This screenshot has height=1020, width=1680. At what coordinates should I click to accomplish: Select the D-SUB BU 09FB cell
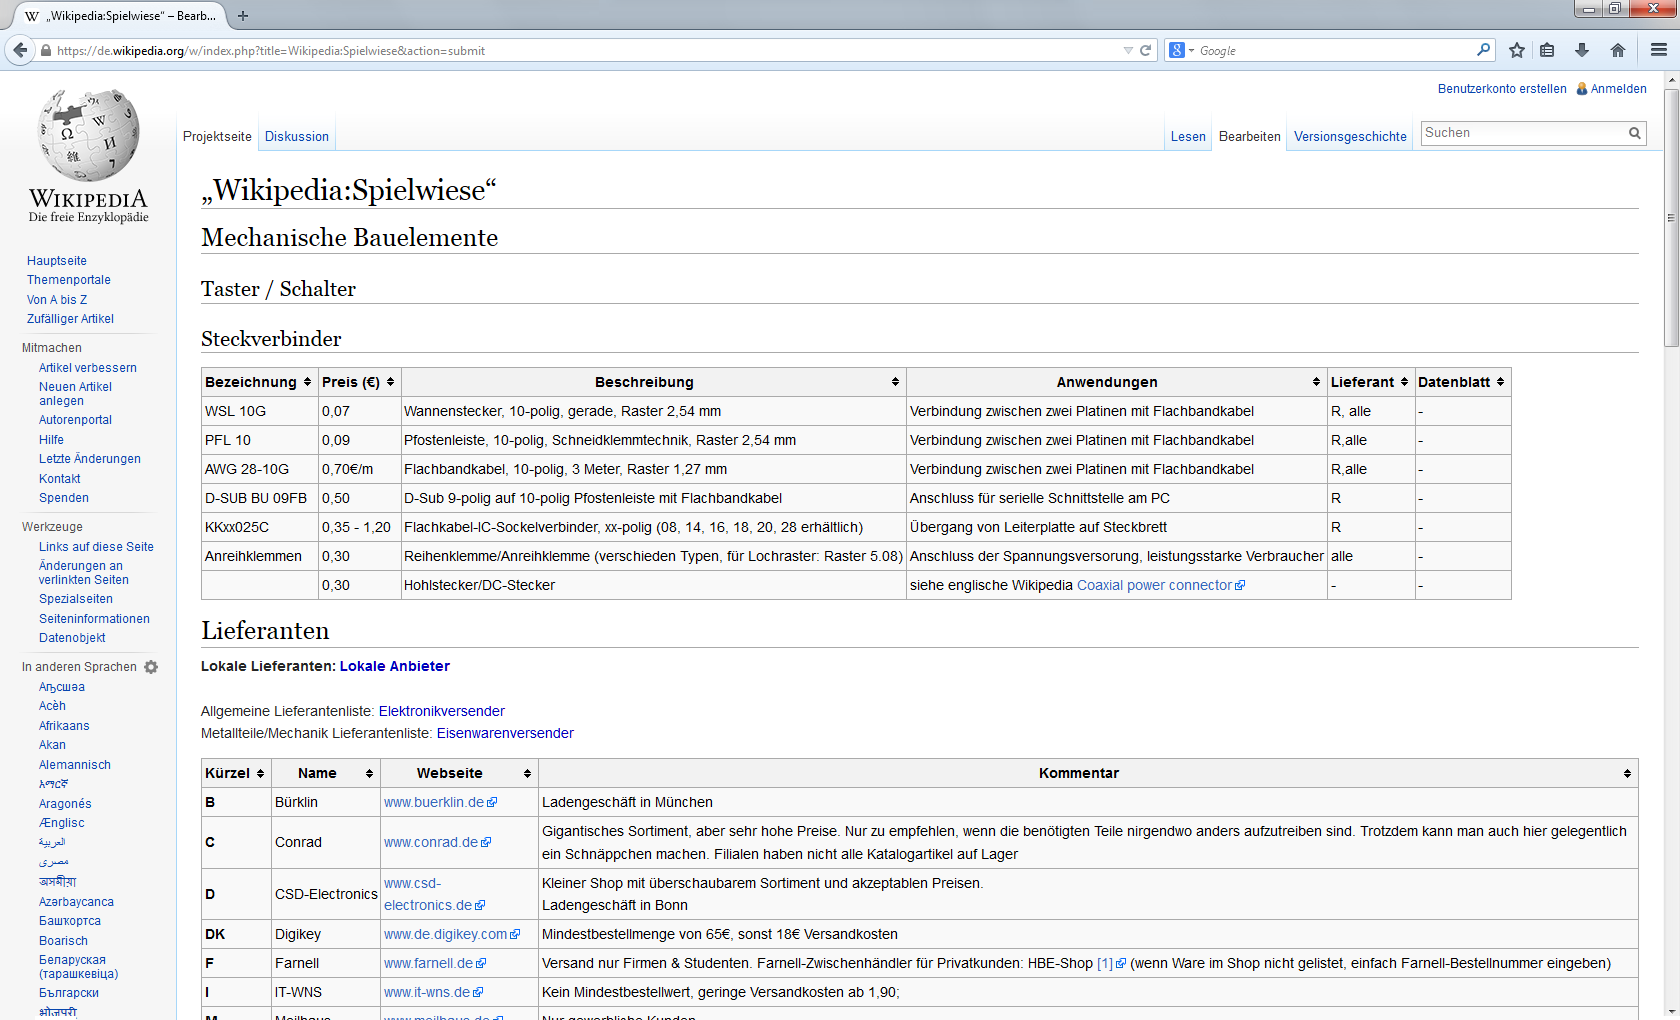260,498
